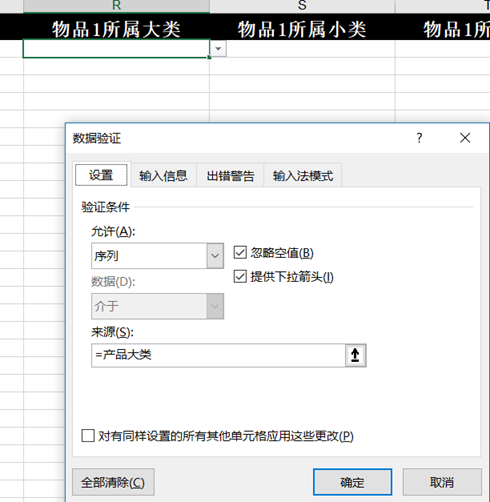Viewport: 490px width, 502px height.
Task: Click the range selector icon beside source field
Action: (x=355, y=355)
